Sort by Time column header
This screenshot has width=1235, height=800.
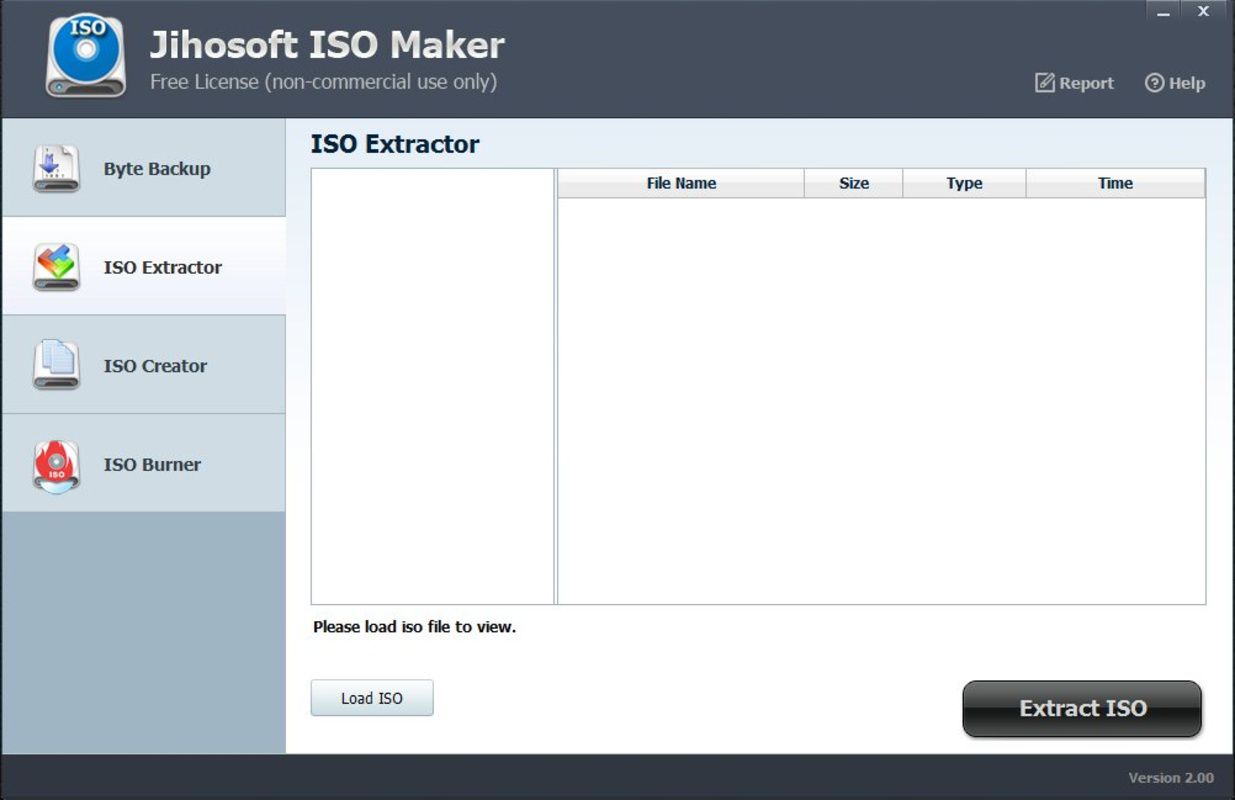click(1115, 183)
